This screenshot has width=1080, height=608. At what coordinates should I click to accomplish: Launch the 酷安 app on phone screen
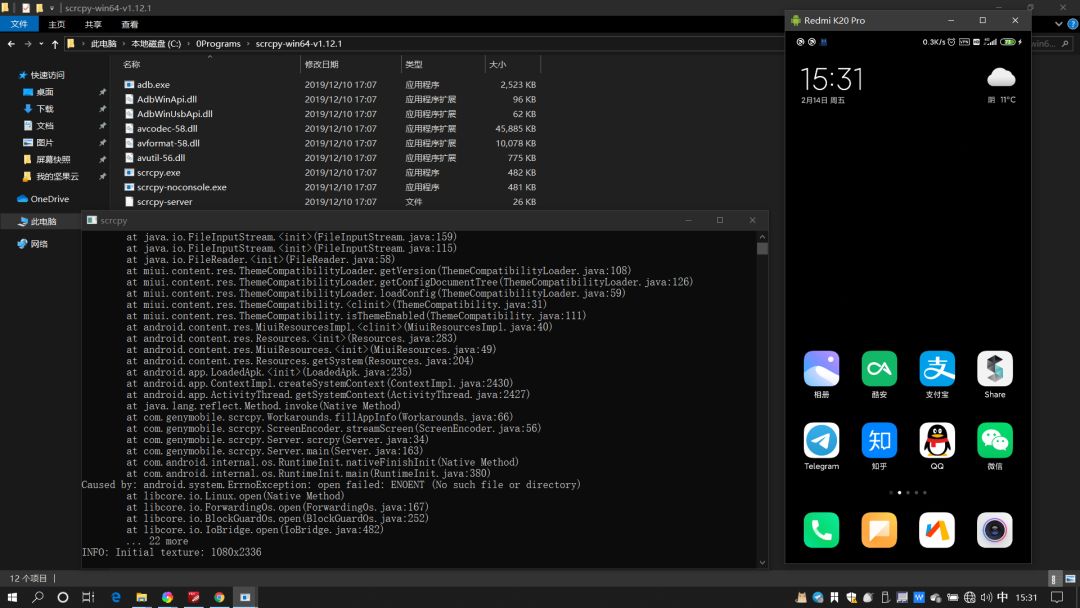point(879,368)
